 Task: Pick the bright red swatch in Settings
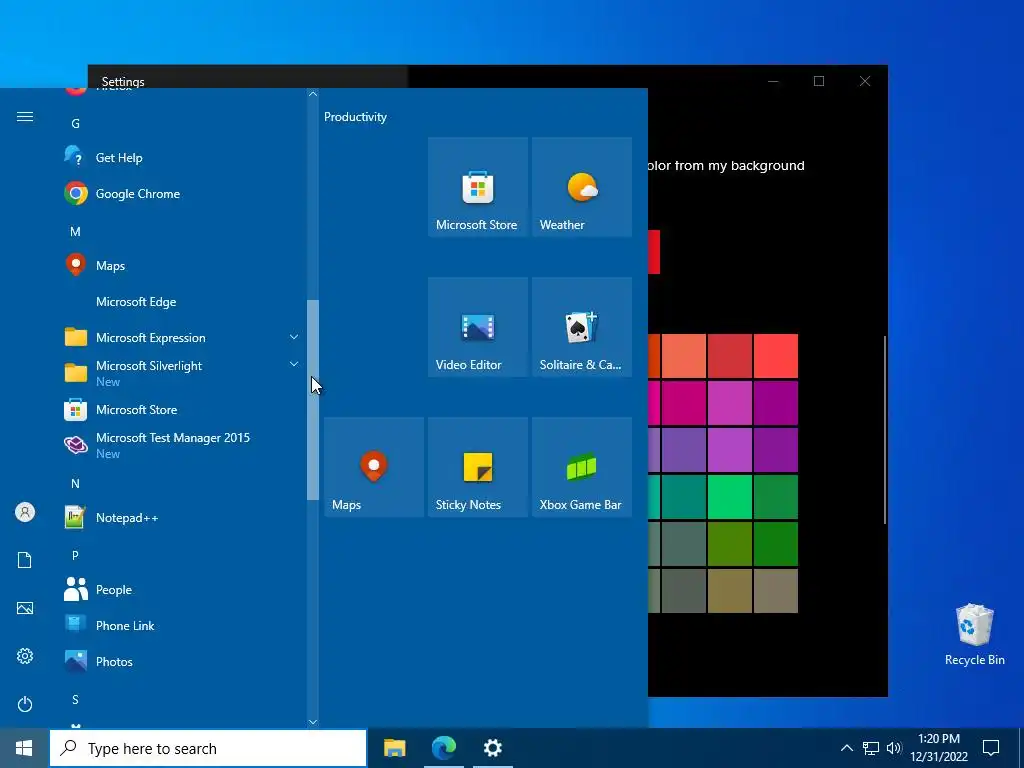[x=776, y=356]
